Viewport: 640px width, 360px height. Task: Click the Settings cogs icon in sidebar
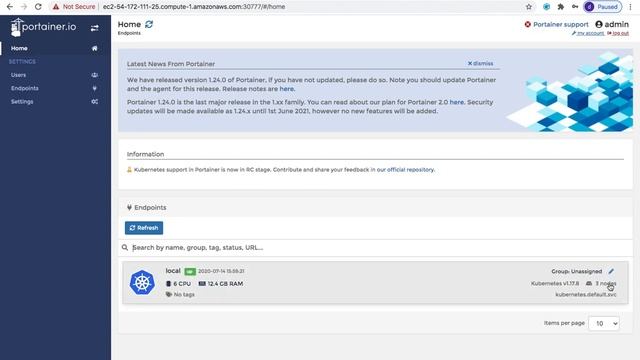click(x=94, y=101)
